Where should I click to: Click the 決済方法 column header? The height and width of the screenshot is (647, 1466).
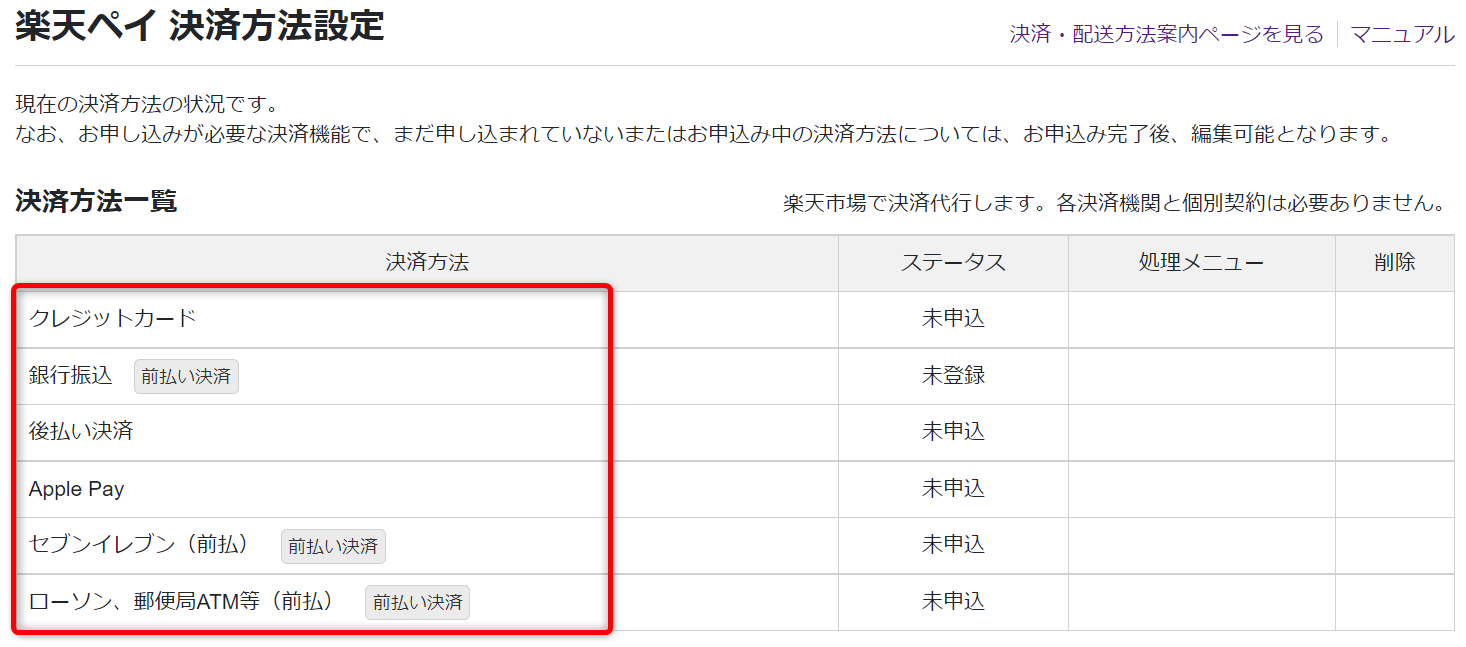[427, 263]
